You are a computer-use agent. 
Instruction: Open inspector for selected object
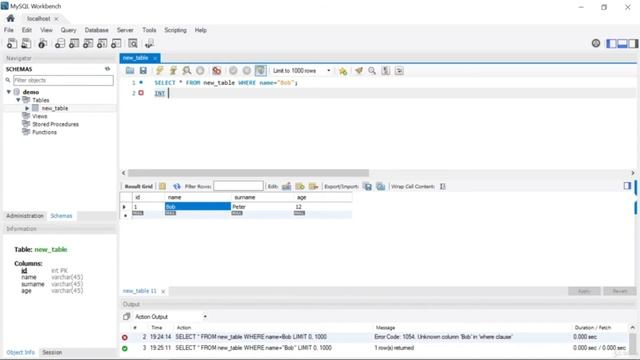point(42,43)
